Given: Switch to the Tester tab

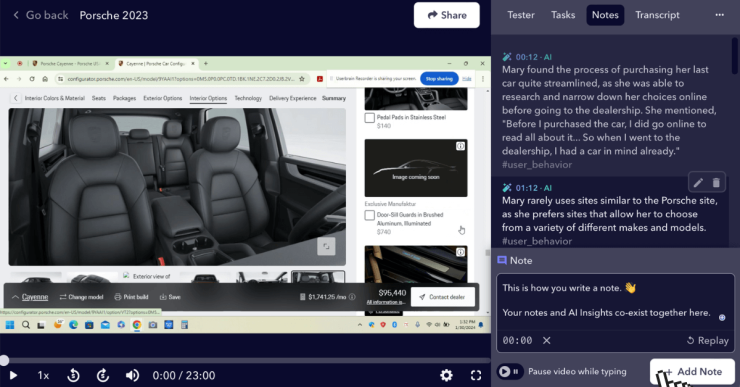Looking at the screenshot, I should point(521,15).
